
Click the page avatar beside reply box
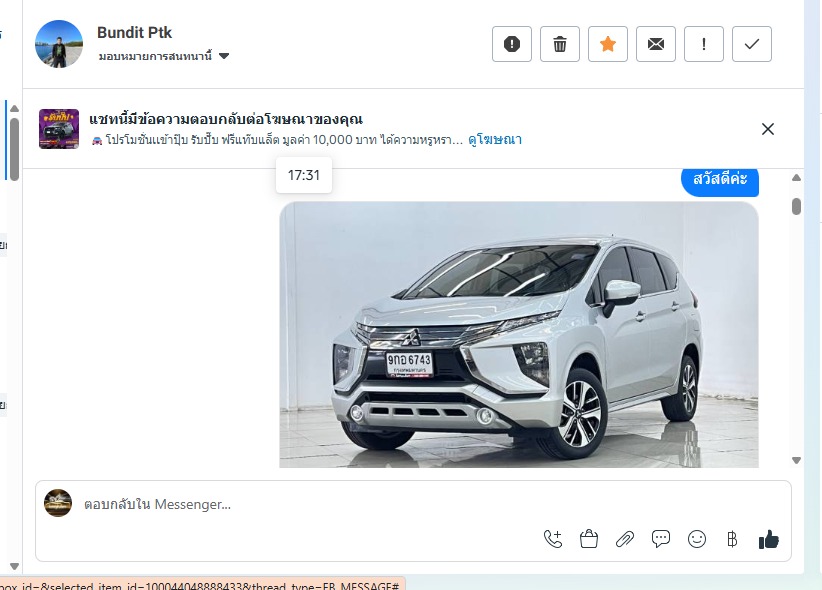pos(58,503)
